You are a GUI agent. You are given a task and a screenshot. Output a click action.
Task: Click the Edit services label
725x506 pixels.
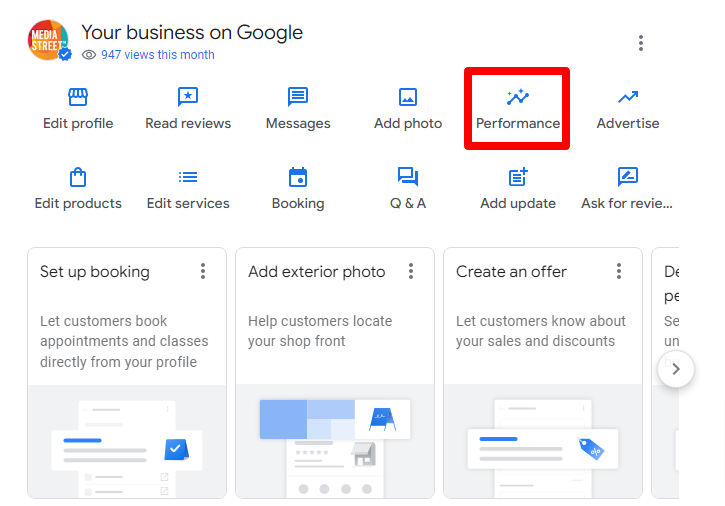coord(188,204)
